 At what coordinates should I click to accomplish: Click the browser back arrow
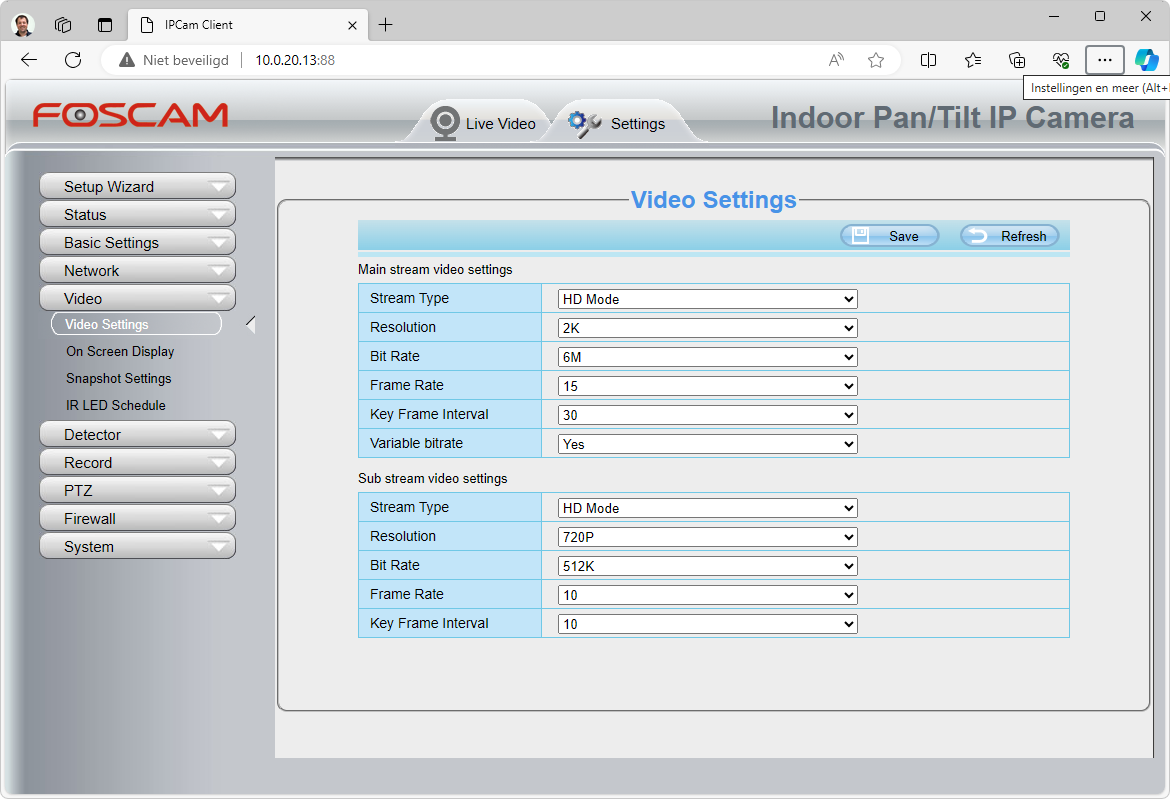point(29,60)
